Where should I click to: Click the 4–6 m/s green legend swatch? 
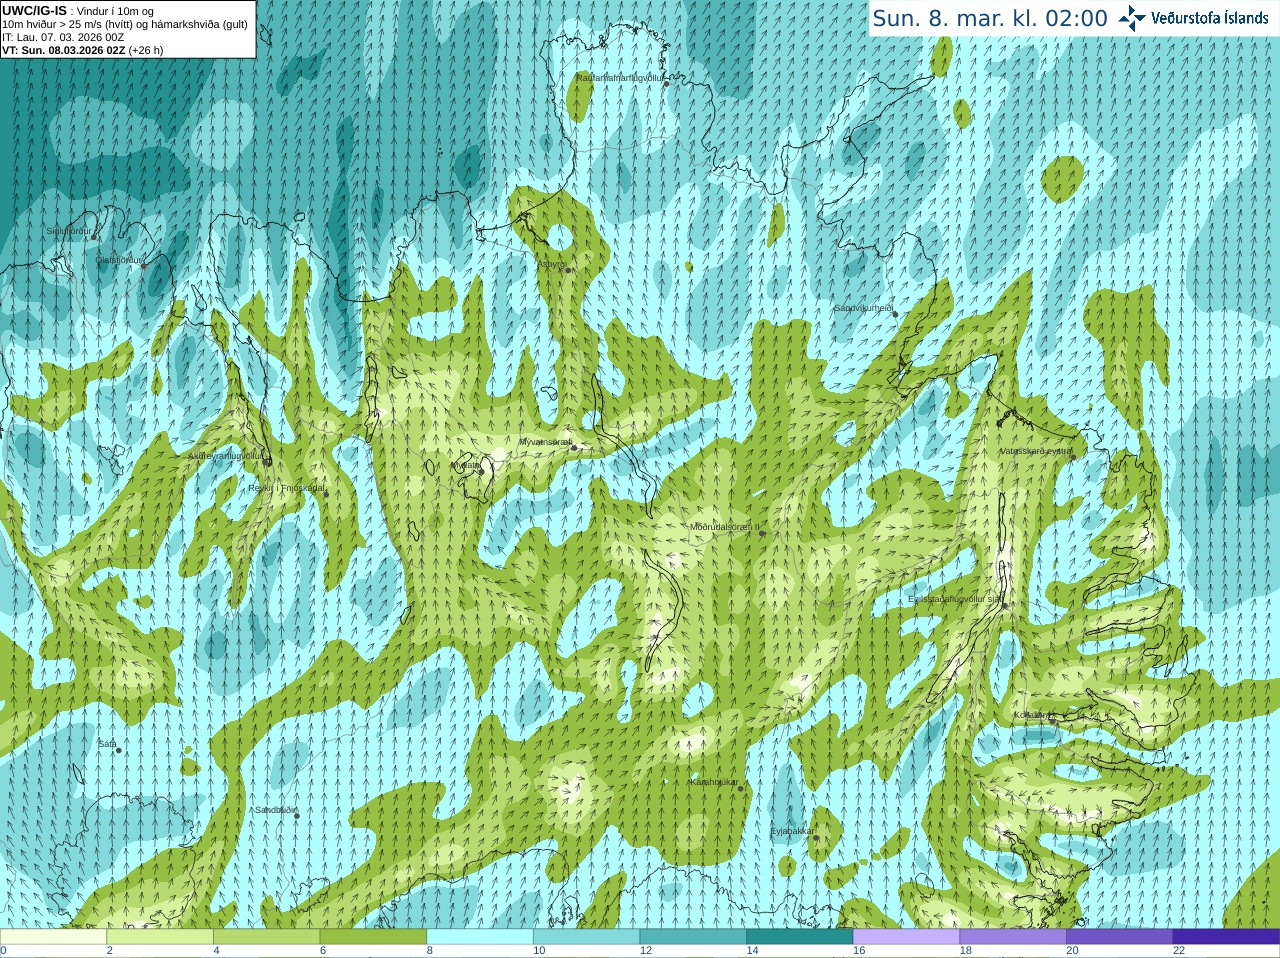pyautogui.click(x=267, y=936)
